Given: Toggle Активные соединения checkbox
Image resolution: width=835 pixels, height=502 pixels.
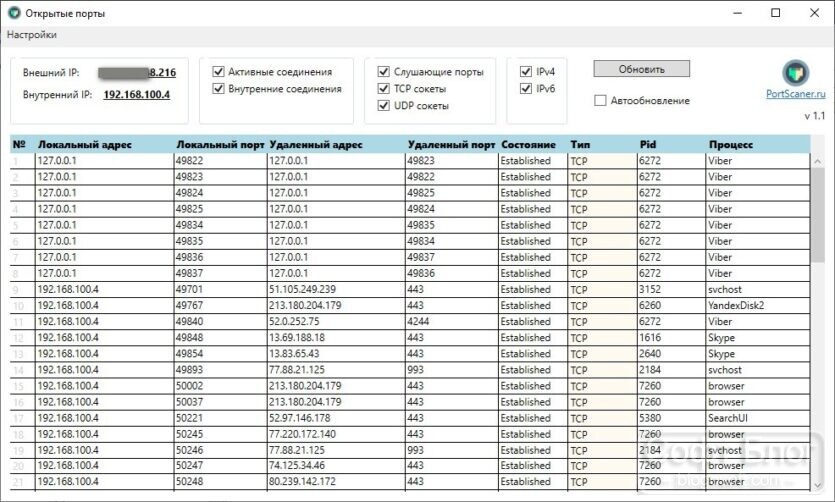Looking at the screenshot, I should coord(218,71).
